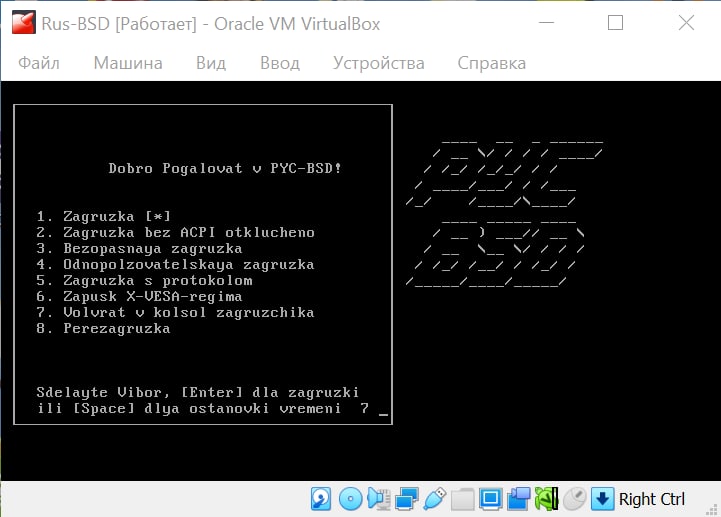Click the network adapters status icon

(406, 499)
